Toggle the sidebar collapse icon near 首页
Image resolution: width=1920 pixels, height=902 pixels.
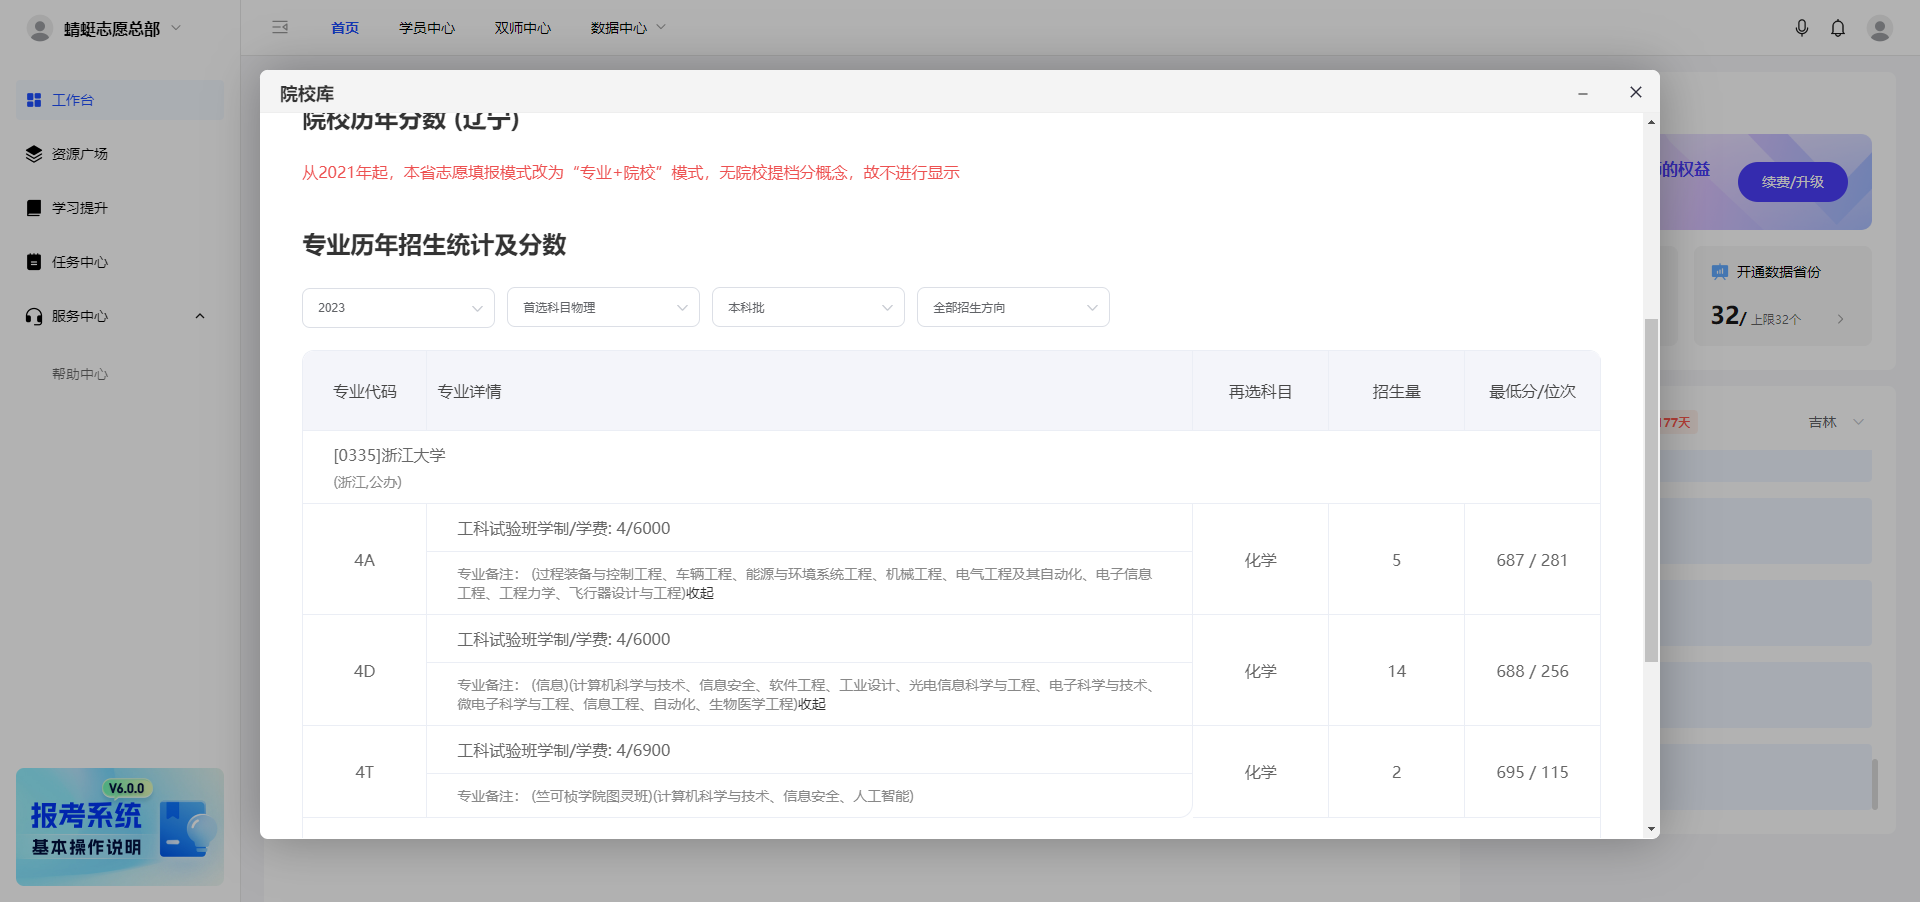pyautogui.click(x=280, y=28)
